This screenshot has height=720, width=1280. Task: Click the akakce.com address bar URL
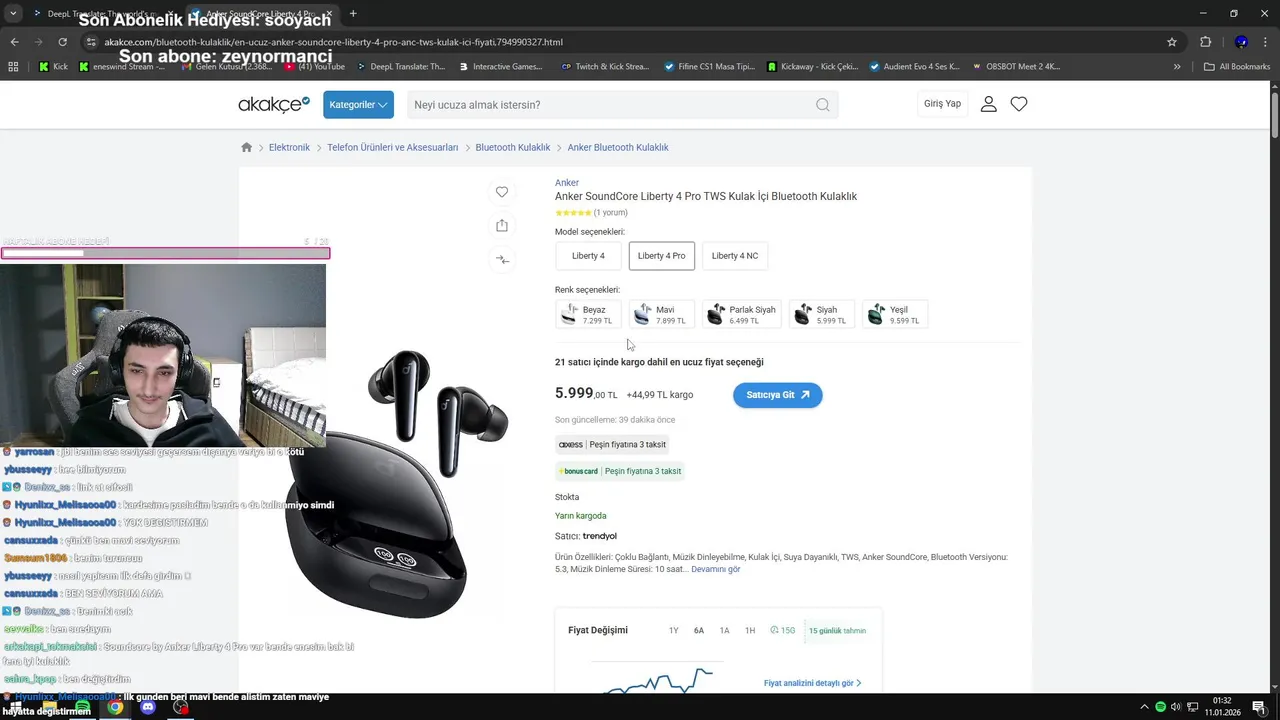(x=333, y=42)
